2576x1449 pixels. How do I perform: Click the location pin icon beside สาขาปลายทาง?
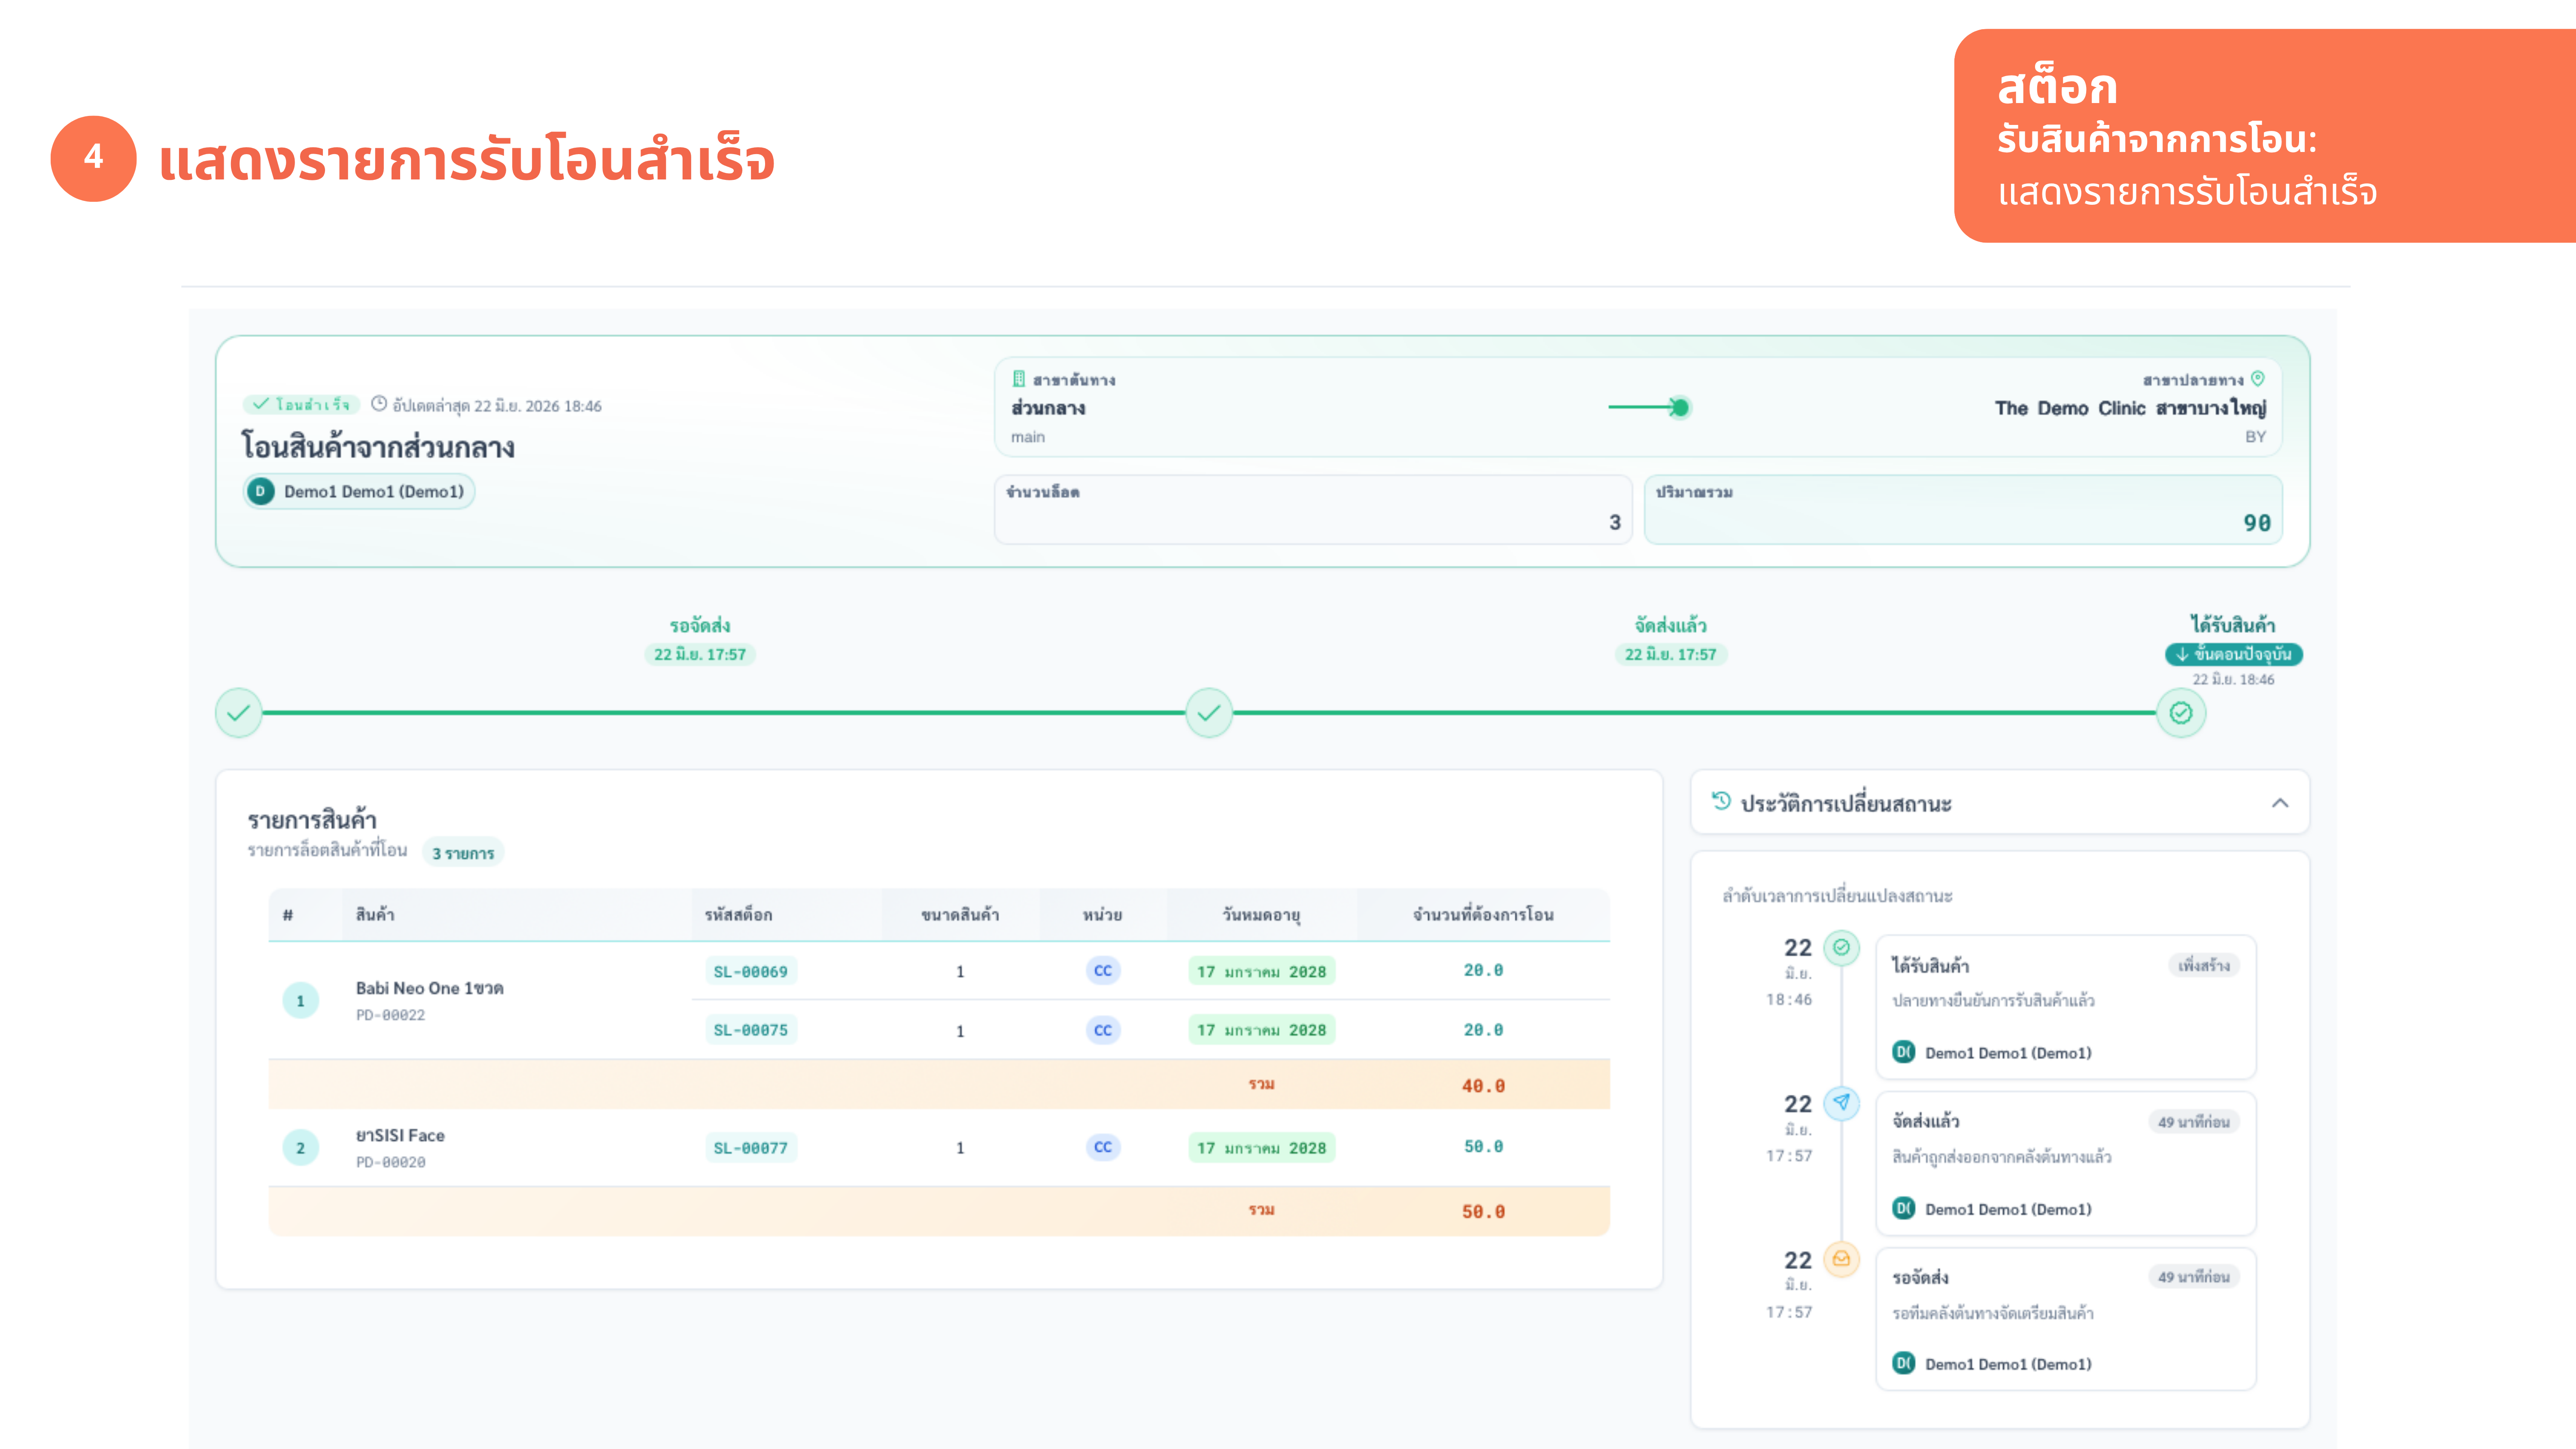coord(2257,379)
